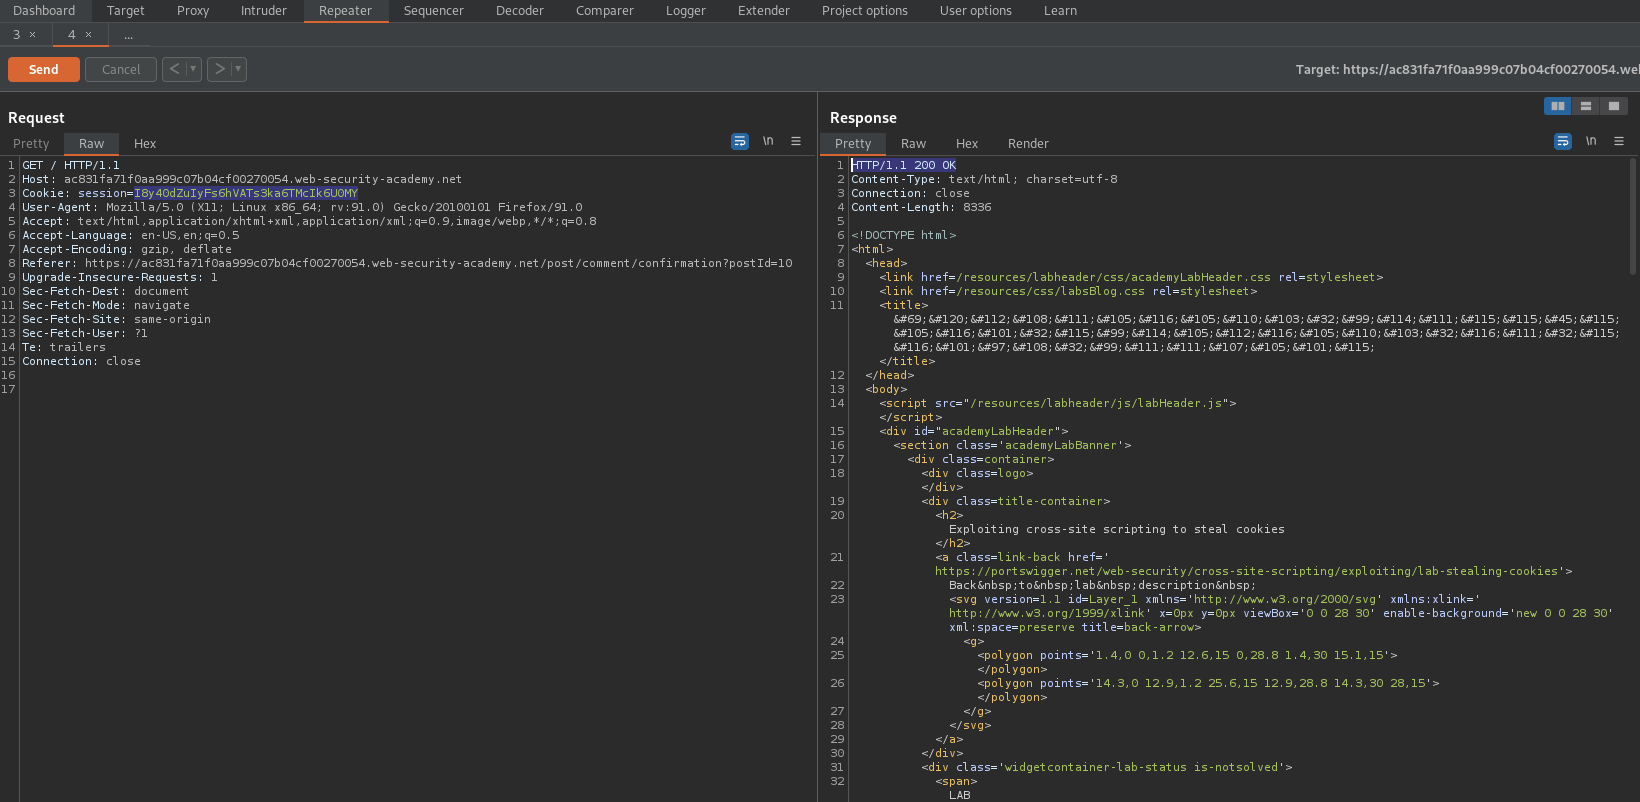
Task: Go back to previous request in history
Action: tap(175, 69)
